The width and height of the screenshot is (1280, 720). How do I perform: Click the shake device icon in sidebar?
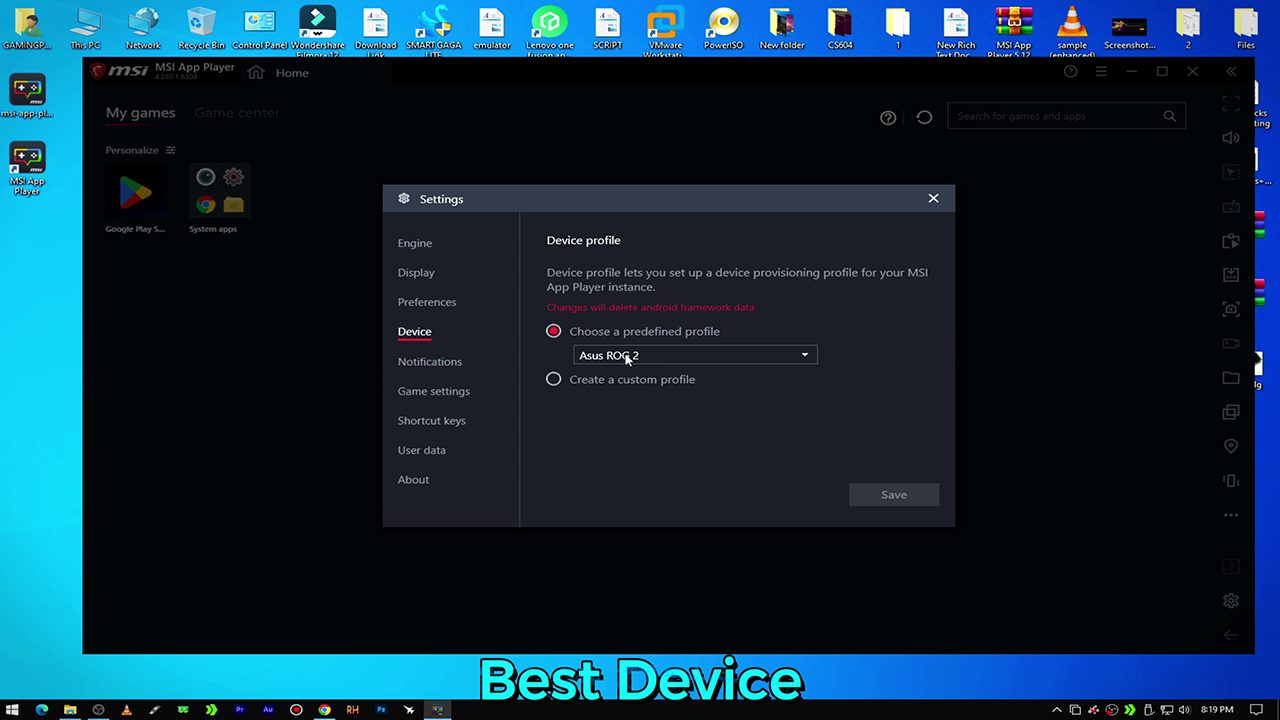pos(1231,481)
